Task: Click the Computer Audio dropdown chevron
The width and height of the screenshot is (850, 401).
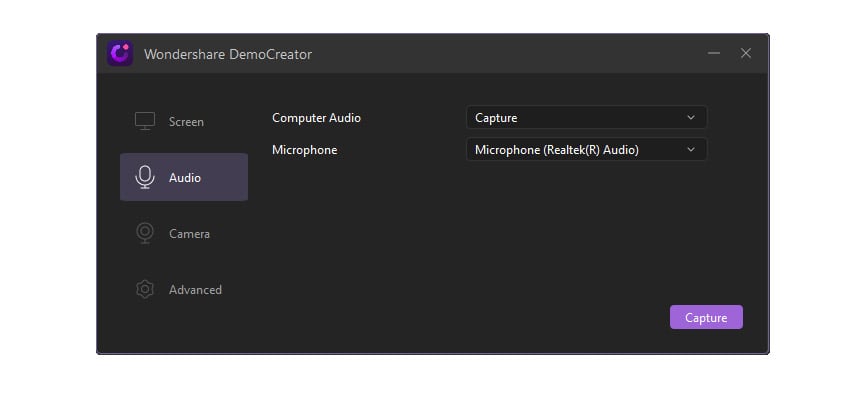Action: tap(691, 118)
